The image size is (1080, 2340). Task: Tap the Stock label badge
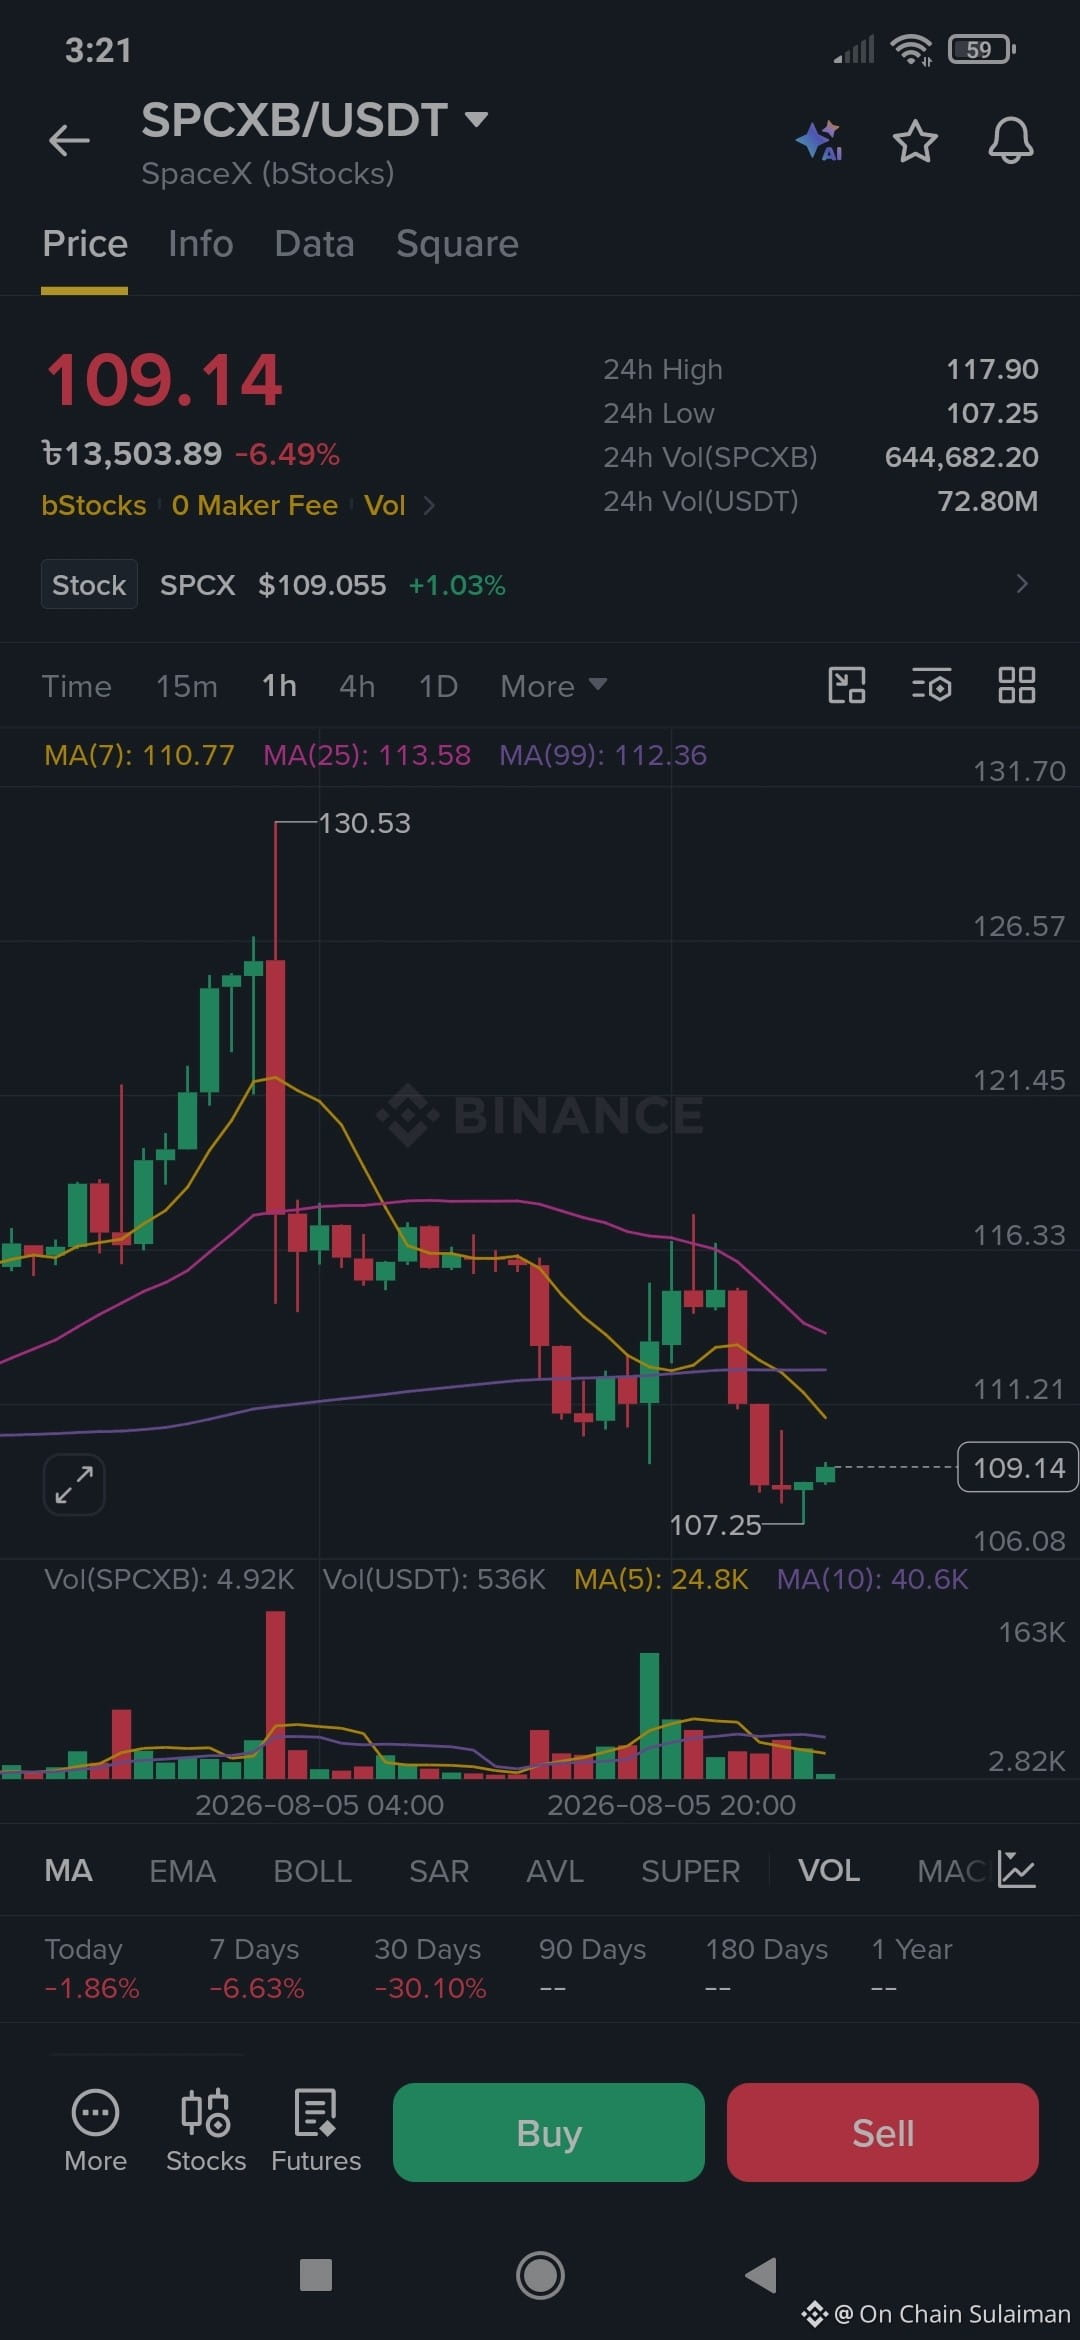(x=89, y=584)
